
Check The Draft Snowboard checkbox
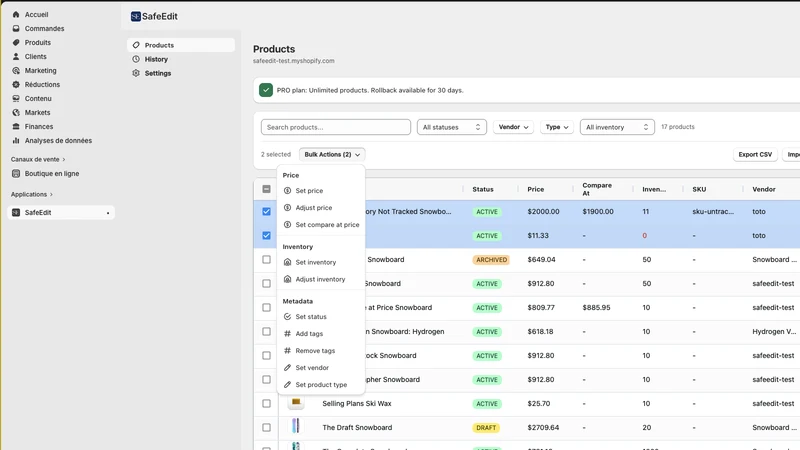tap(266, 427)
